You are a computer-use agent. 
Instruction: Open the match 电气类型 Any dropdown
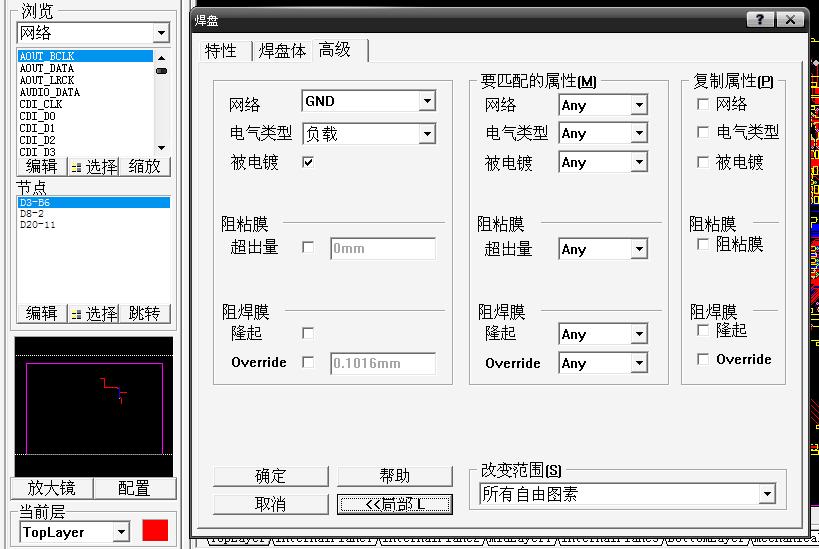click(x=639, y=133)
